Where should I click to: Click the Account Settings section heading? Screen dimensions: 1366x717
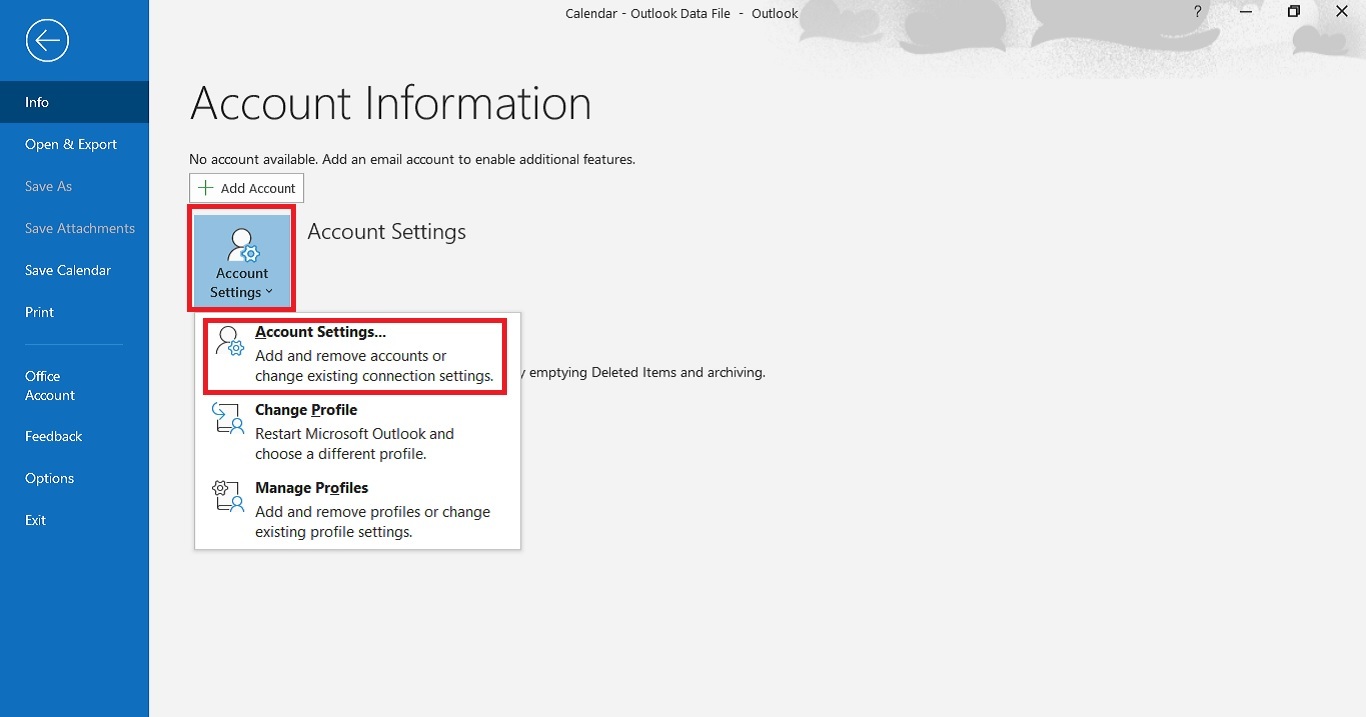(x=386, y=231)
